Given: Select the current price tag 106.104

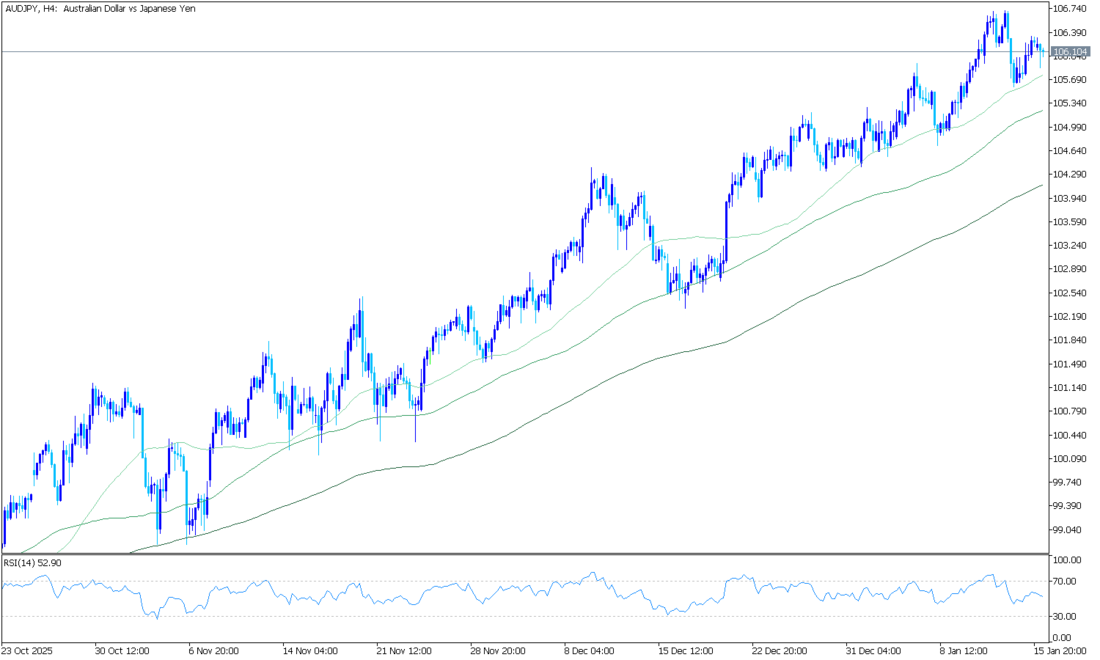Looking at the screenshot, I should coord(1070,51).
